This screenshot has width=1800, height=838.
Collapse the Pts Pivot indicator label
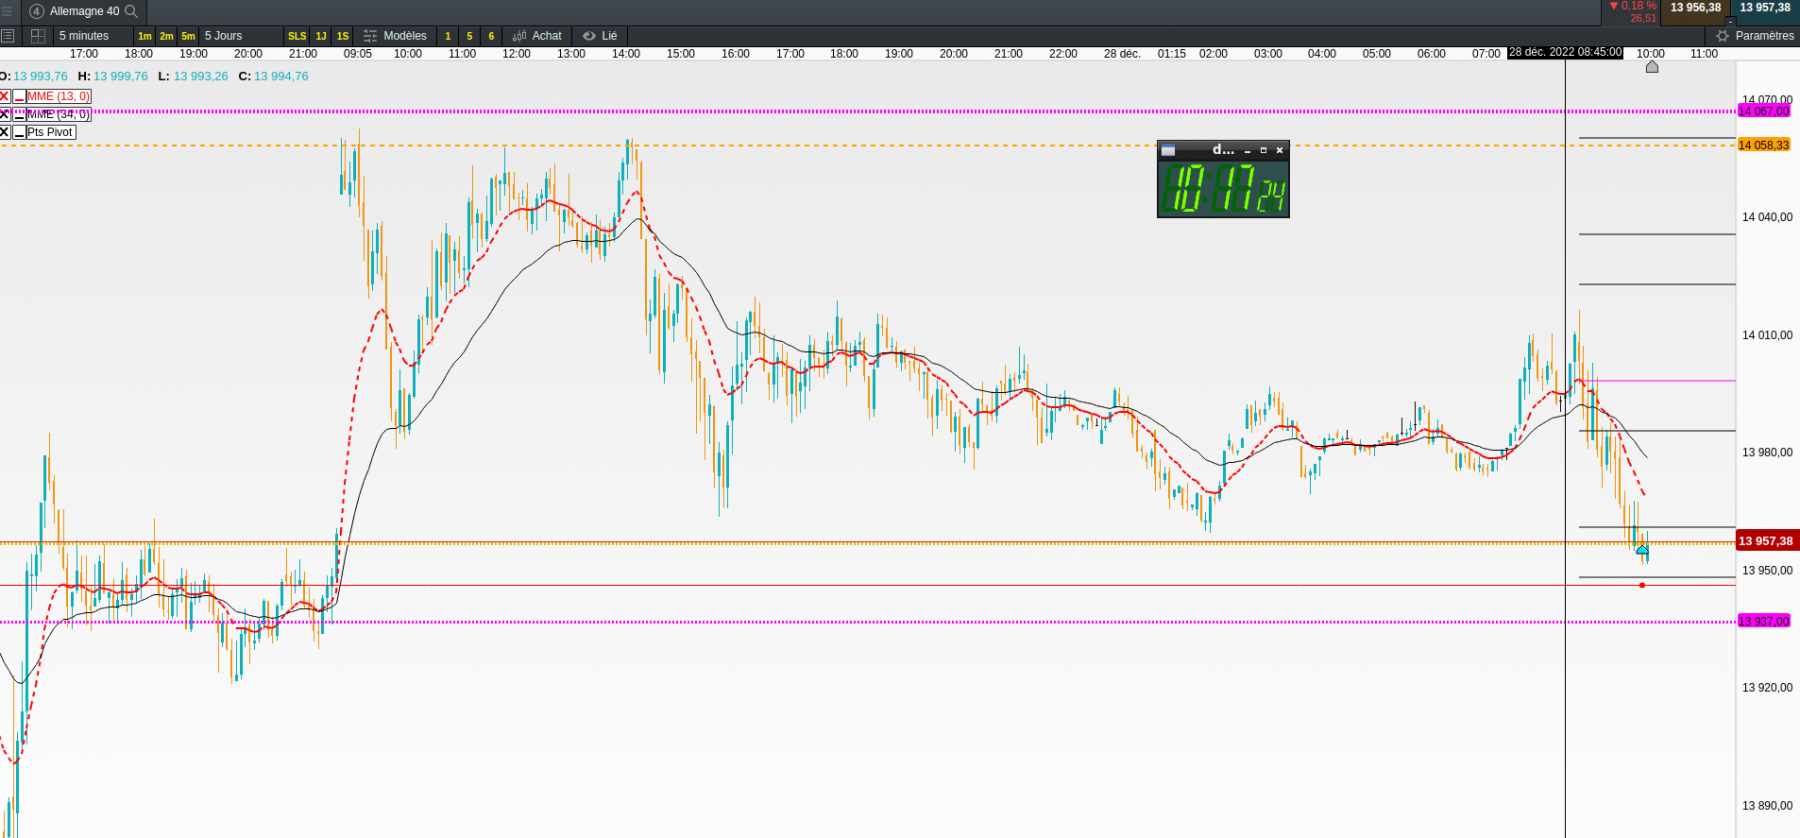(x=19, y=132)
